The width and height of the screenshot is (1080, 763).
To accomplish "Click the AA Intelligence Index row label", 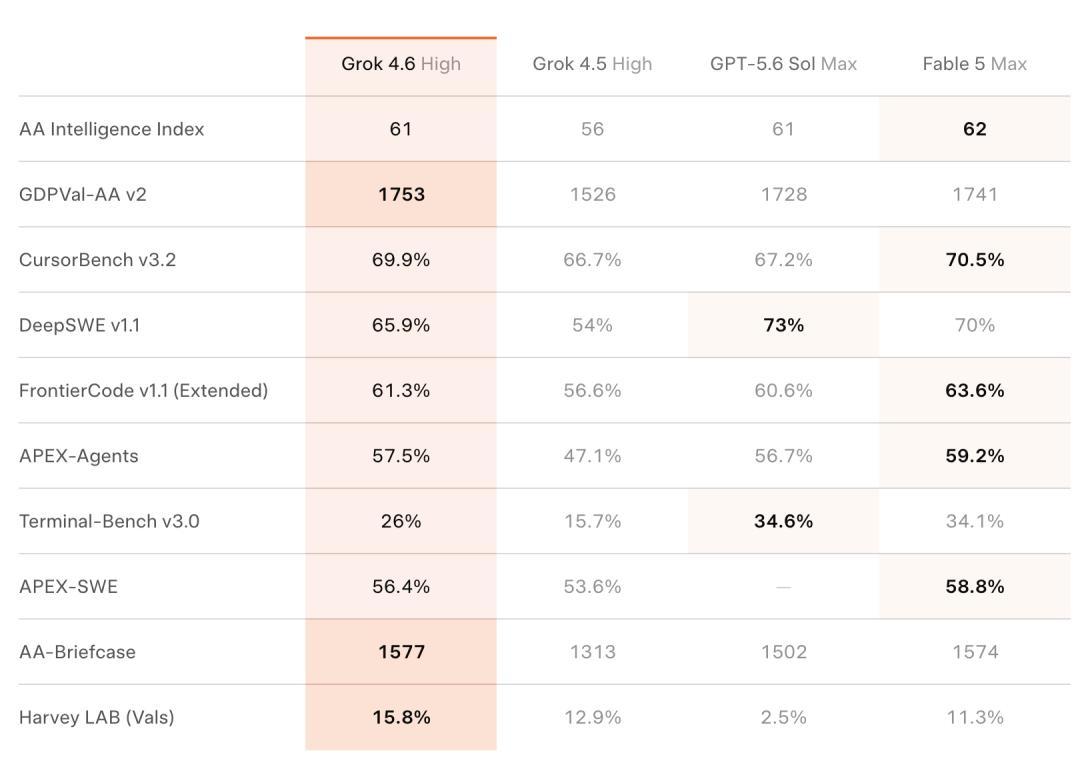I will [112, 129].
